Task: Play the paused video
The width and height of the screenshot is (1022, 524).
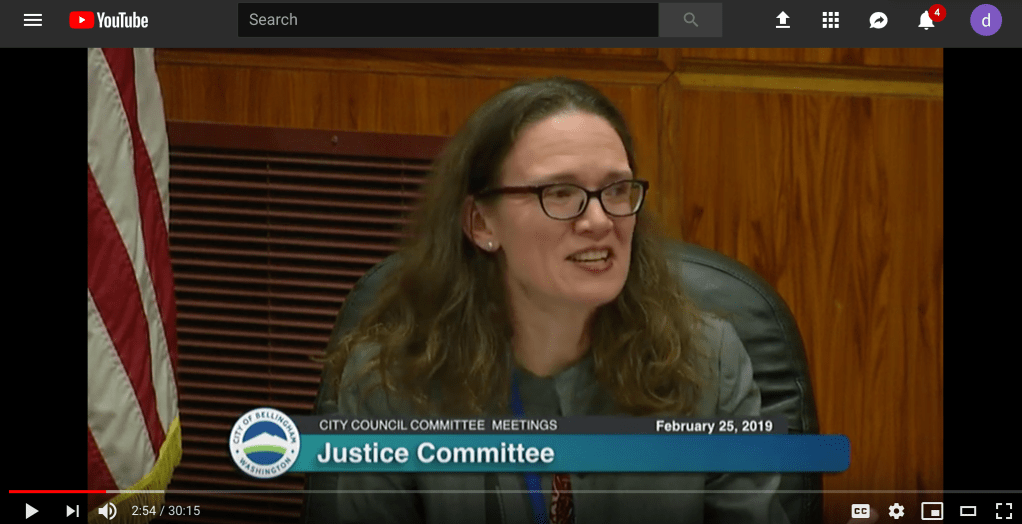Action: pos(31,511)
